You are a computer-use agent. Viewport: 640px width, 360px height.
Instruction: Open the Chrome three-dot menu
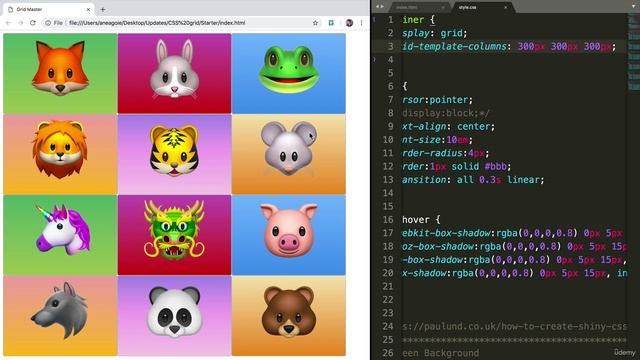point(361,23)
